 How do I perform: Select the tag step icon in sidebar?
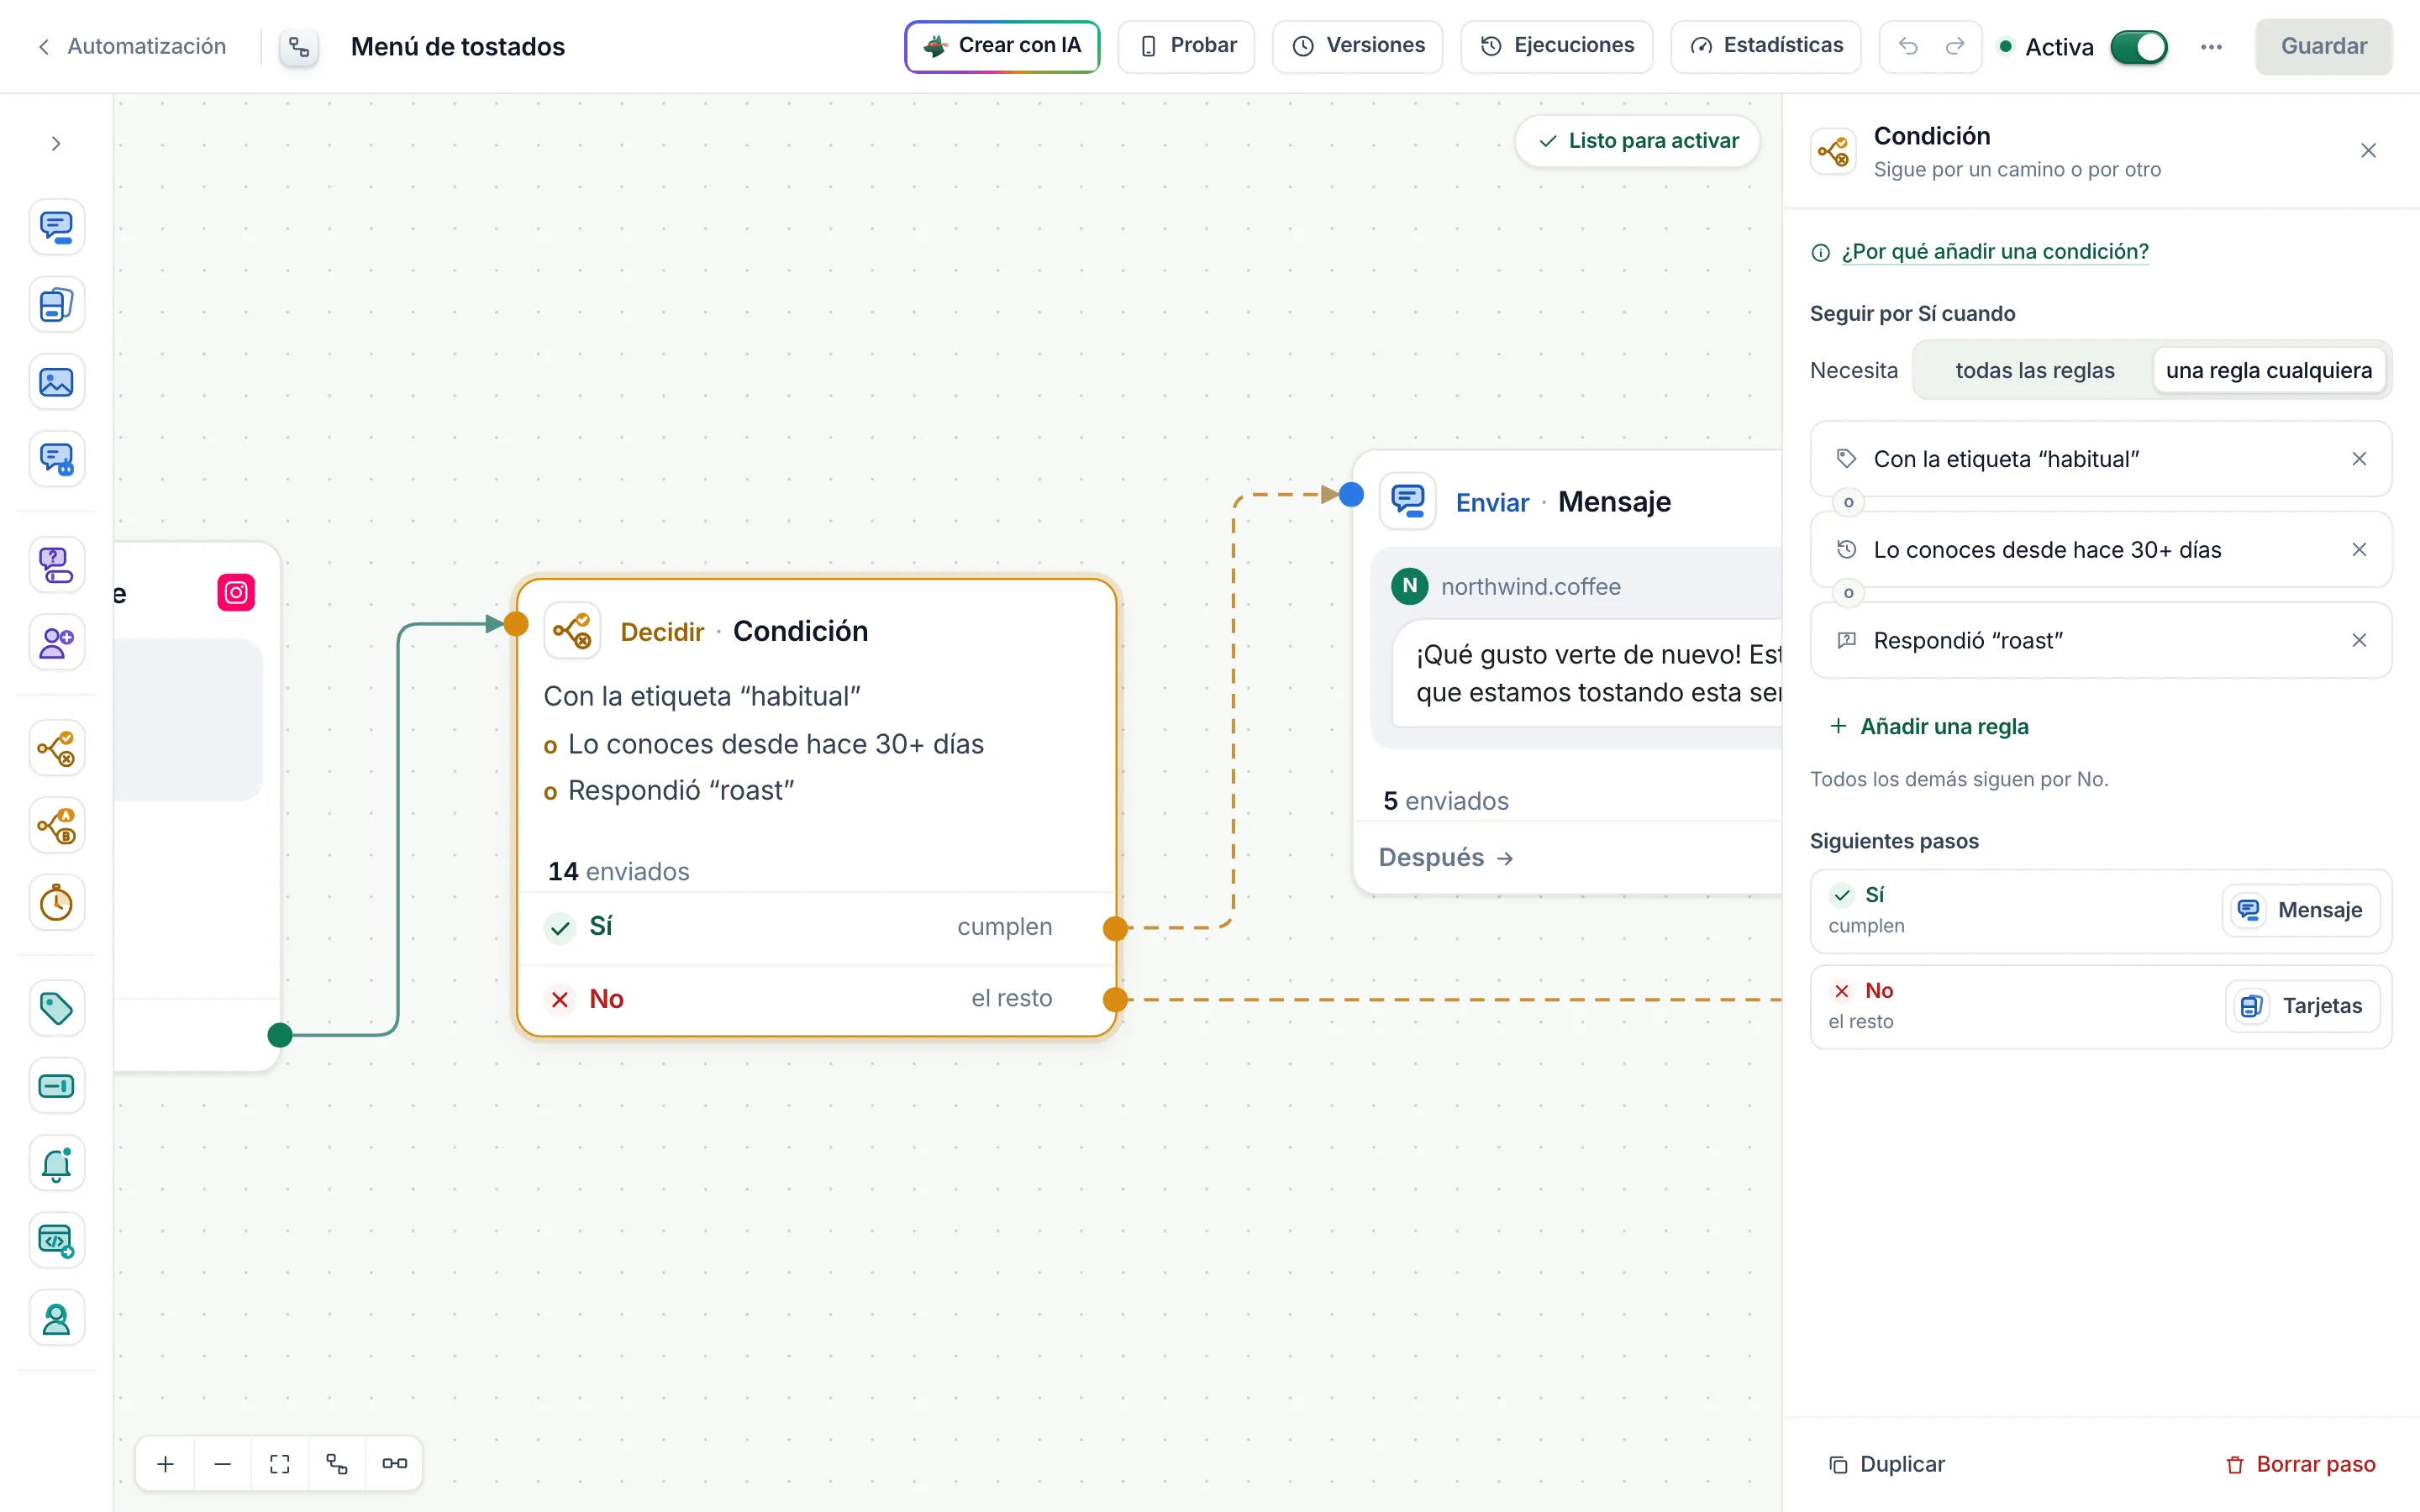pos(56,1009)
